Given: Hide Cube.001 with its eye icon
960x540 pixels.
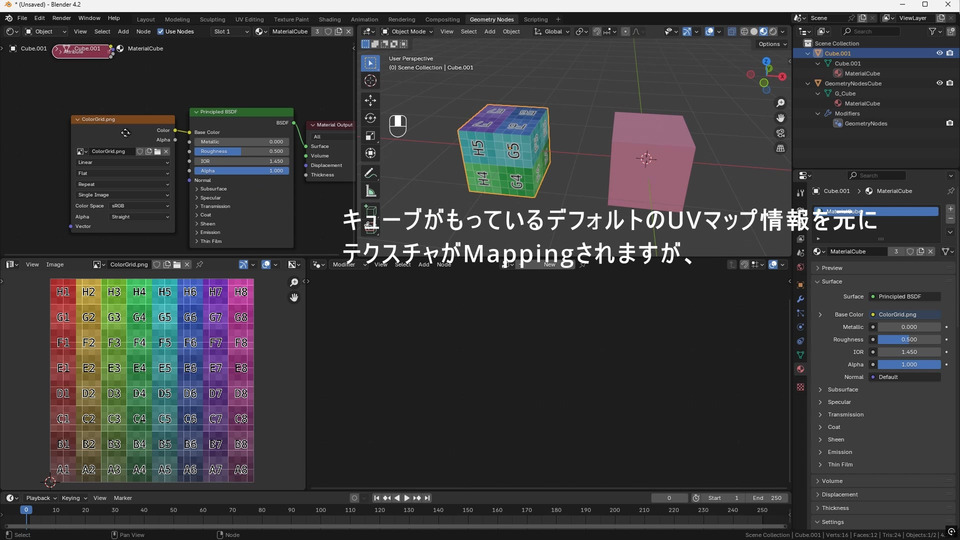Looking at the screenshot, I should (939, 53).
